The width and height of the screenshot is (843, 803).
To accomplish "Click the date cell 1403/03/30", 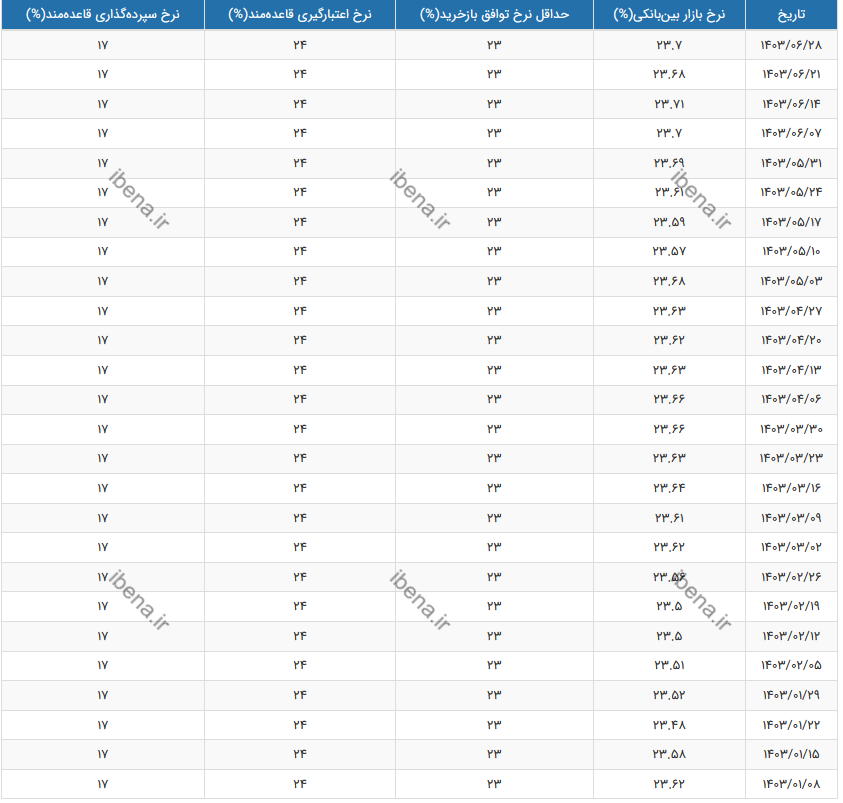I will click(792, 430).
